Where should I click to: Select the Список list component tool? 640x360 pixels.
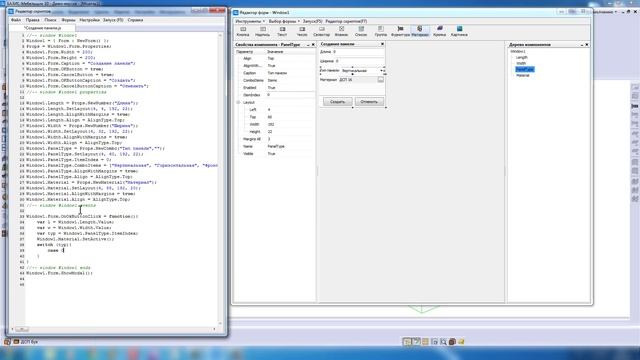(361, 31)
